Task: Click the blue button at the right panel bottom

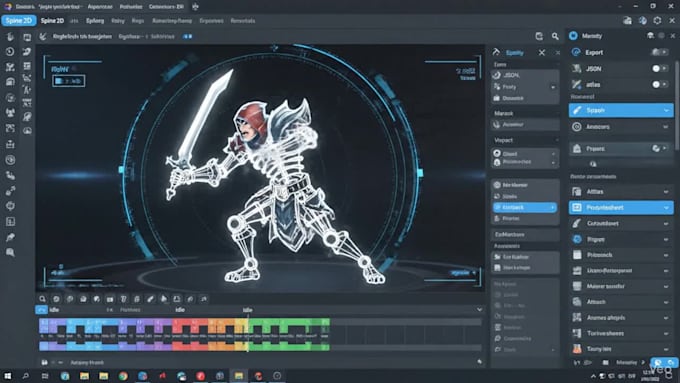Action: click(x=664, y=362)
